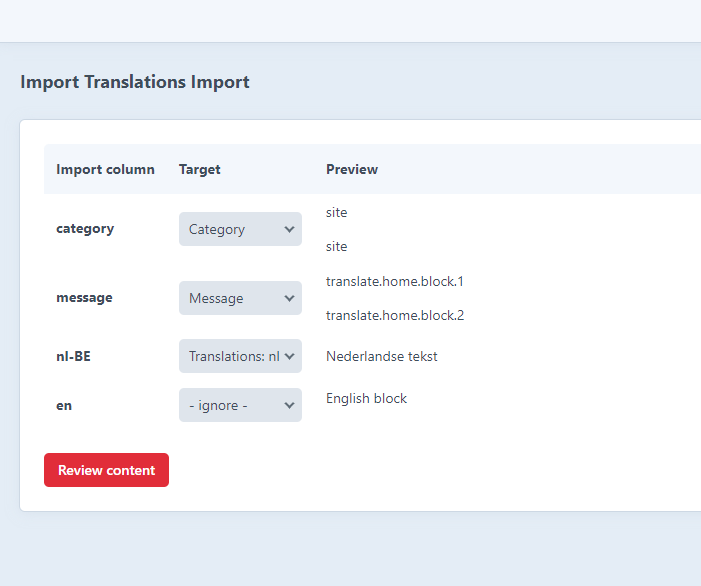Click the Import column header

[x=105, y=169]
